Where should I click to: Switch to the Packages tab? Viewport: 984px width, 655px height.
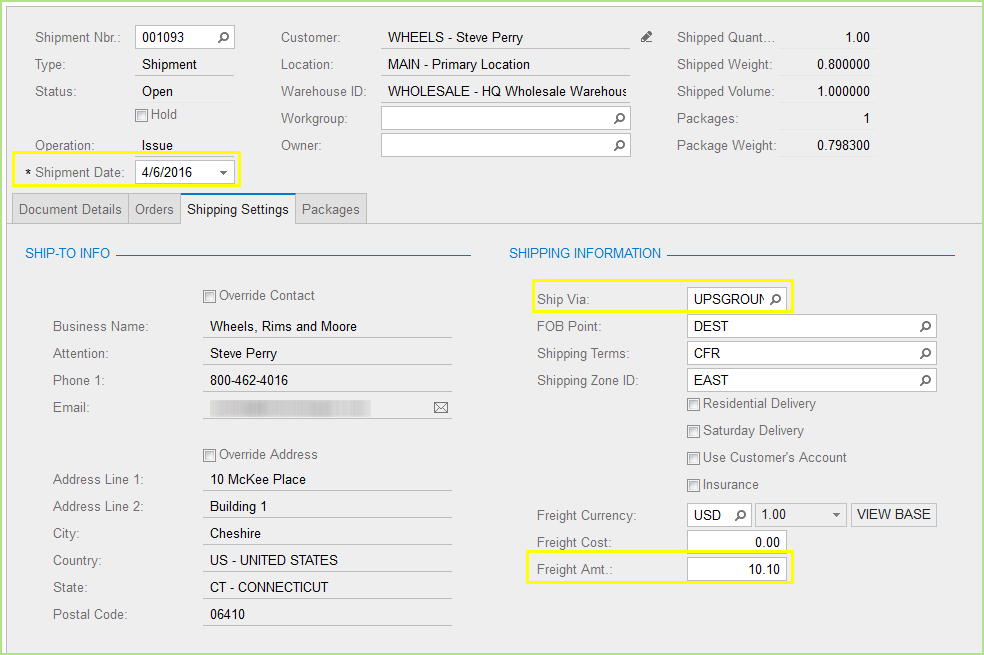point(330,209)
